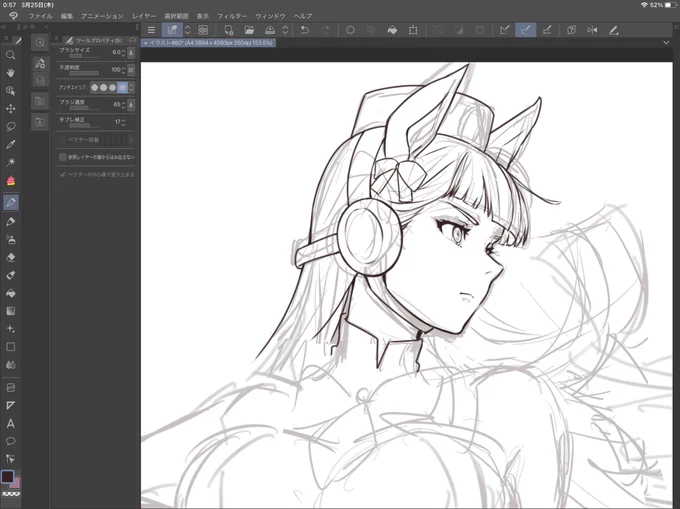Undo the last stroke
Screen dimensions: 680x509
(305, 30)
